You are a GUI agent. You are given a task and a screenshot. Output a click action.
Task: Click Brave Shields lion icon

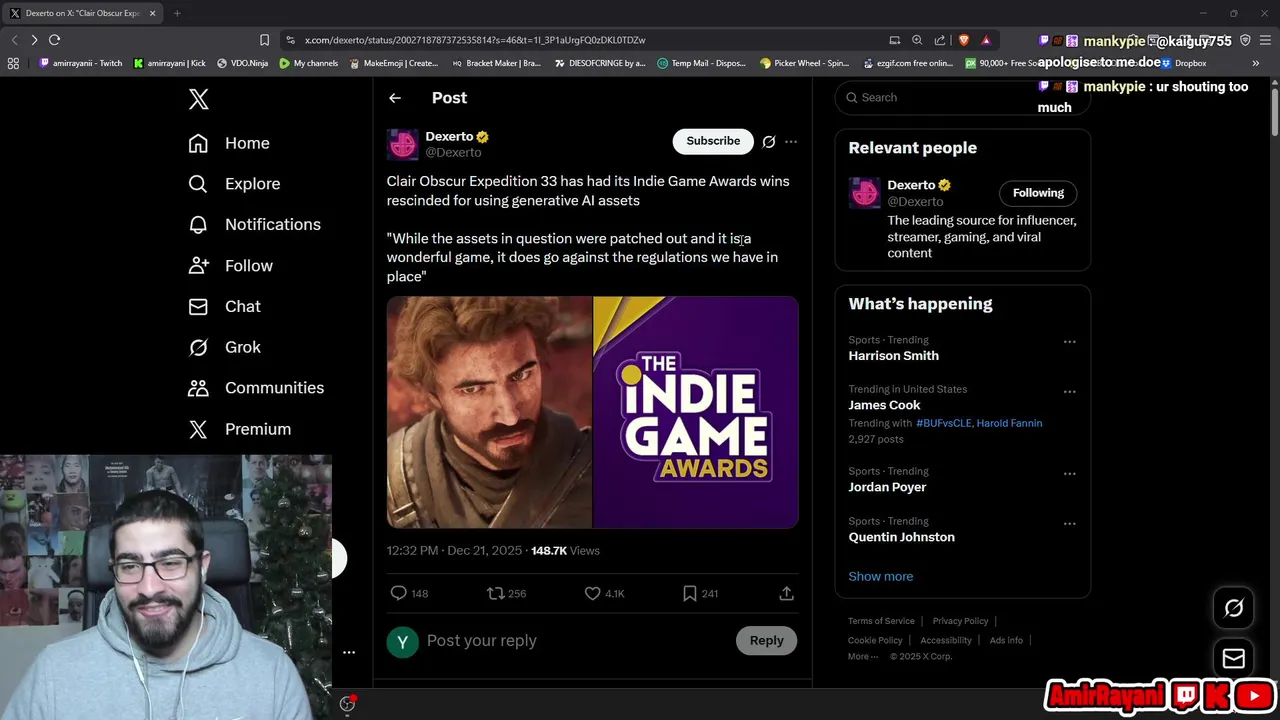pyautogui.click(x=963, y=40)
